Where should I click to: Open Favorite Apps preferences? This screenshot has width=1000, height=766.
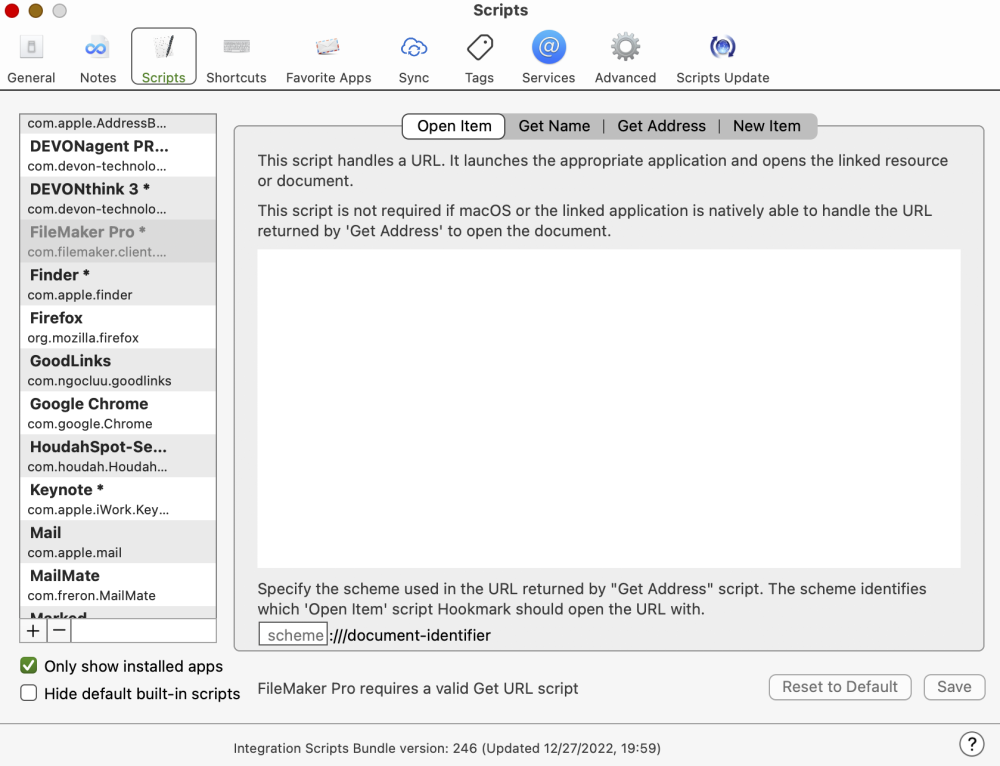(x=328, y=58)
